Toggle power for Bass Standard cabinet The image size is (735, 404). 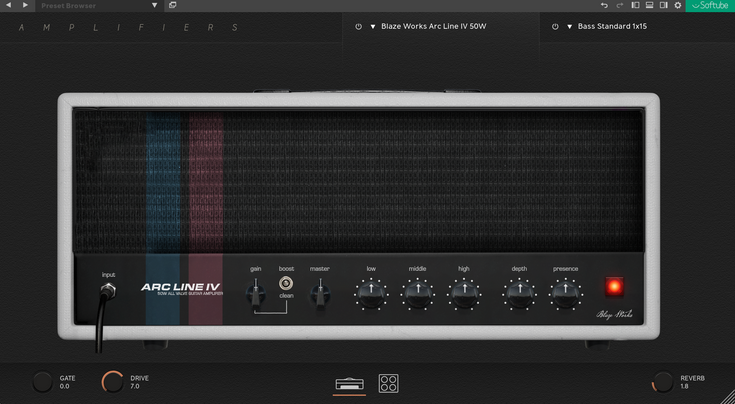tap(555, 27)
